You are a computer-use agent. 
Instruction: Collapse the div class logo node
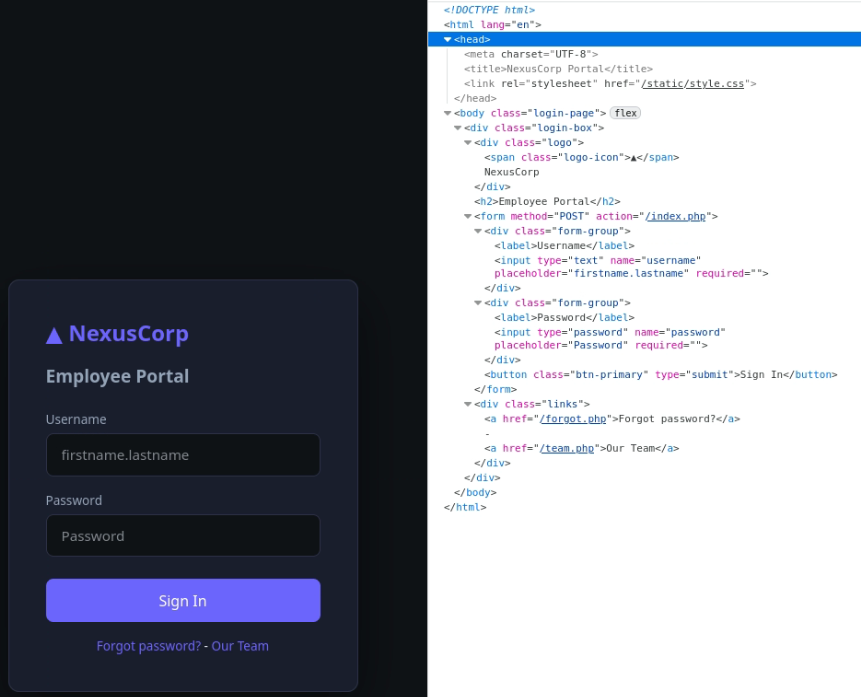tap(468, 143)
